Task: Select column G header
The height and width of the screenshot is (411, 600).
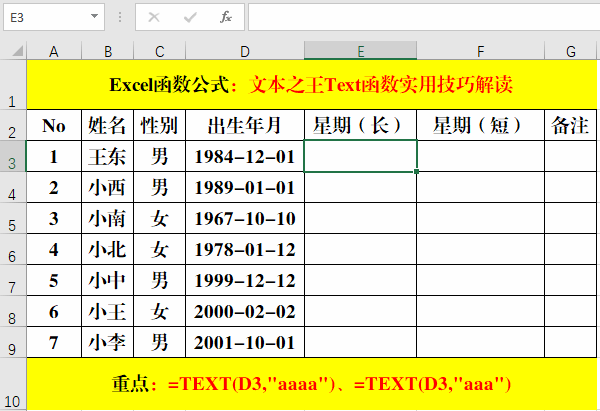Action: tap(570, 51)
